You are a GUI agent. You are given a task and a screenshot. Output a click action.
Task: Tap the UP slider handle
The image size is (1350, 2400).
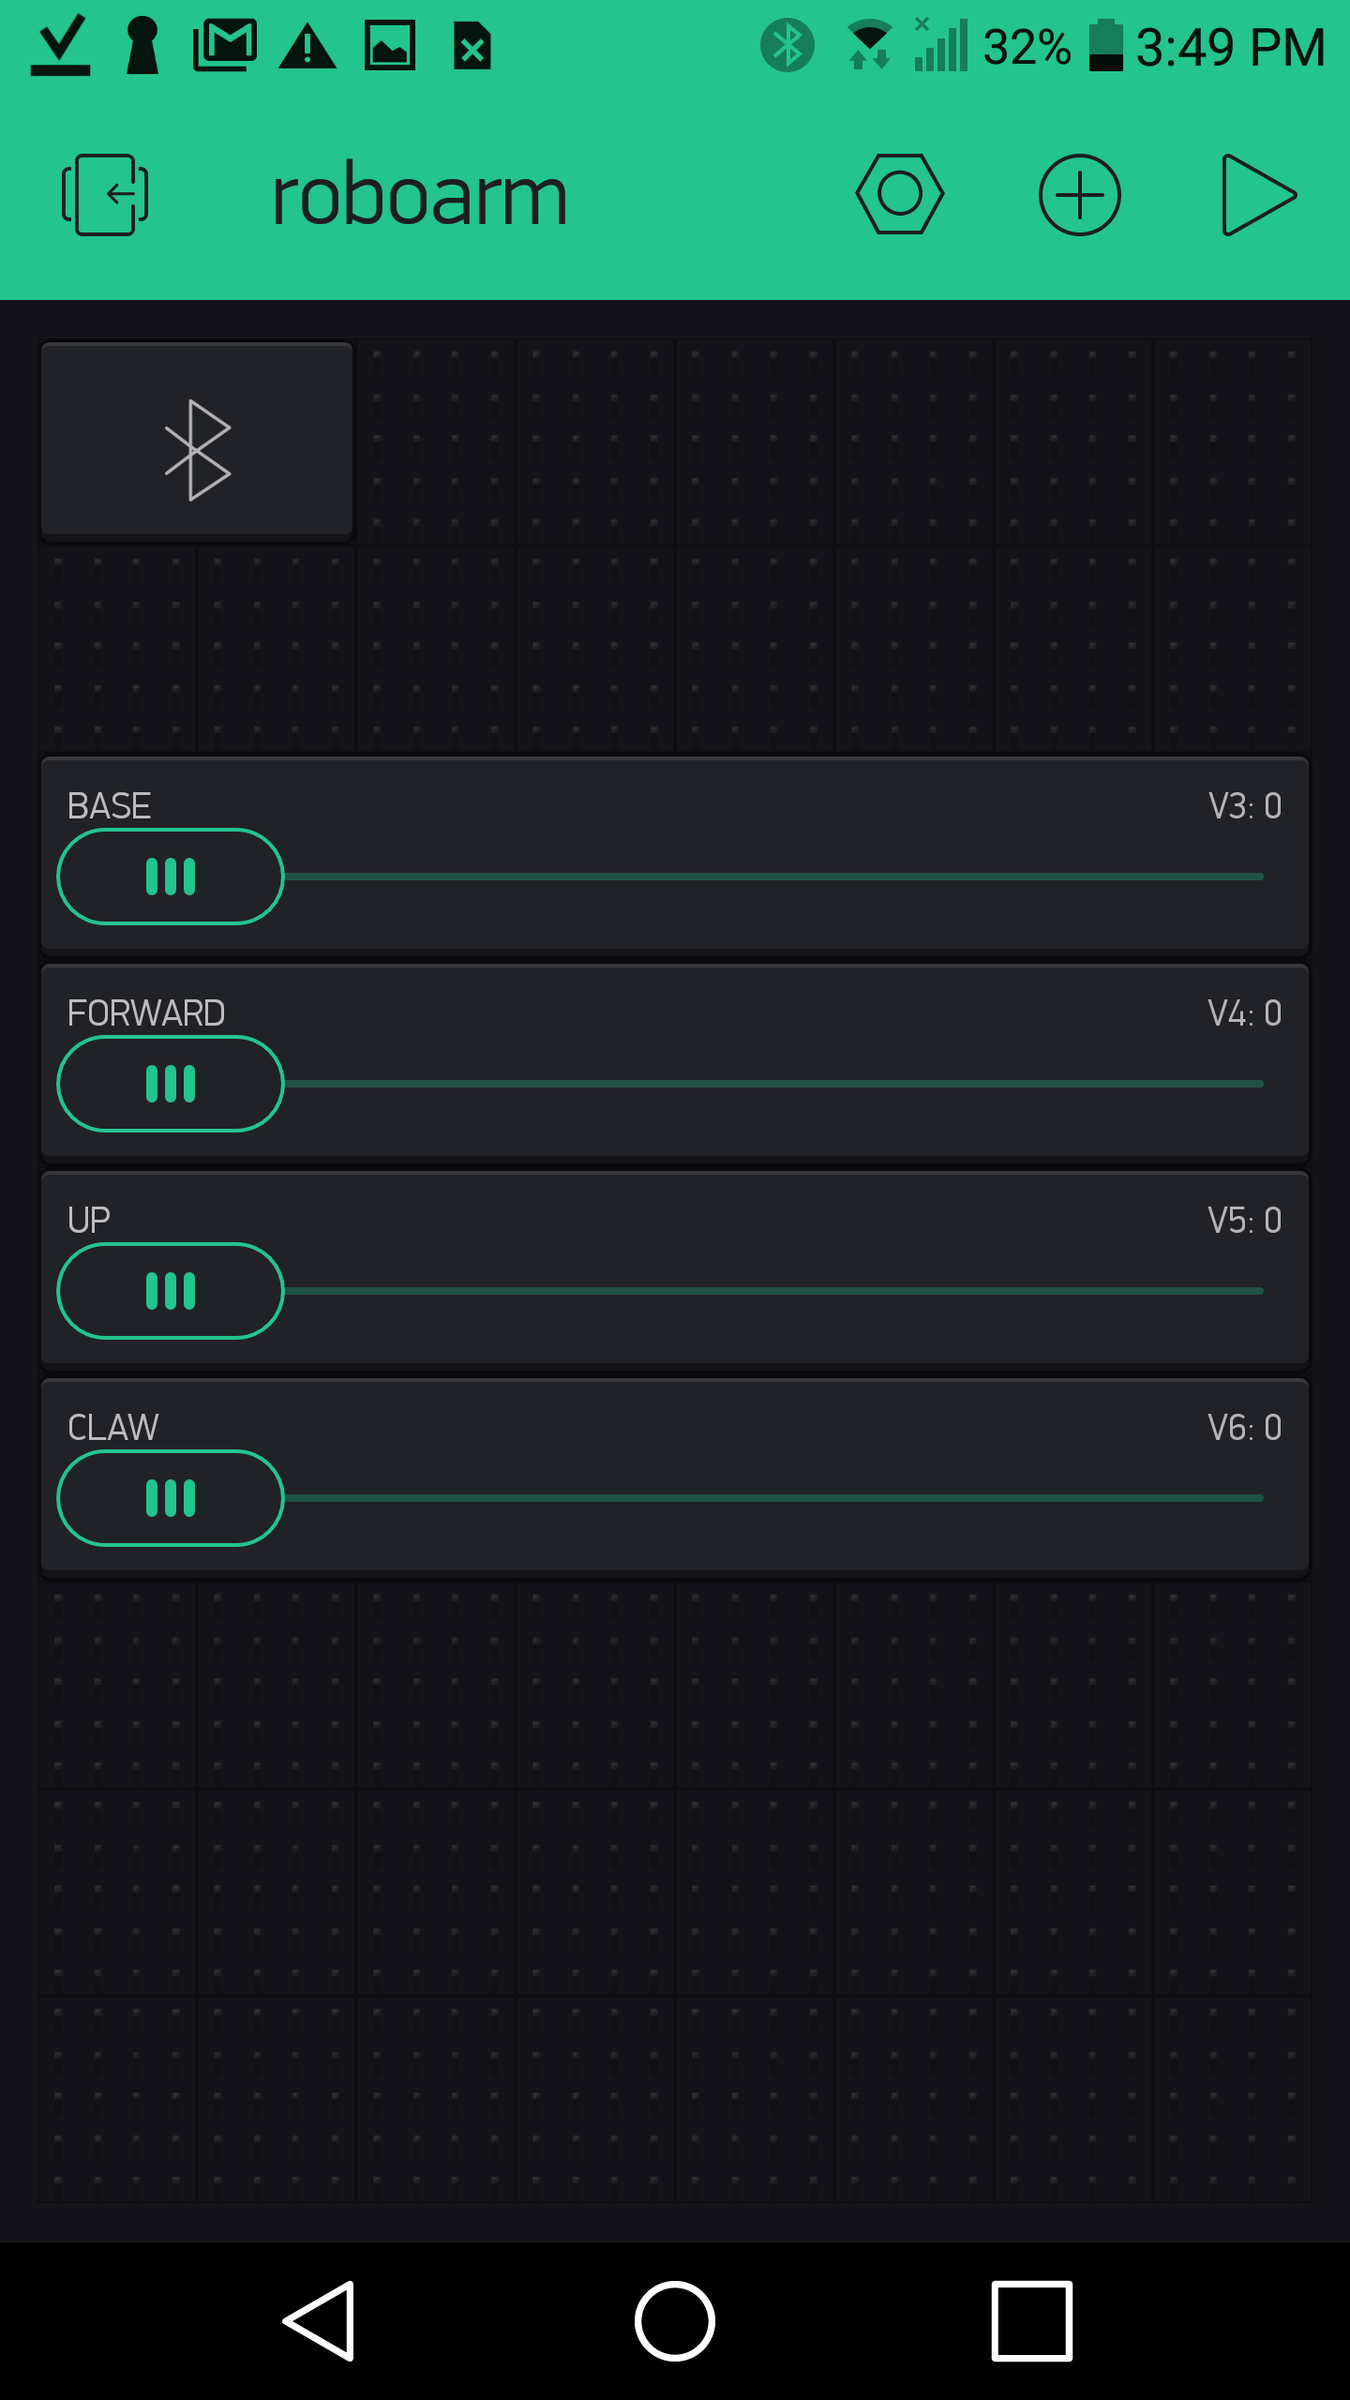tap(171, 1291)
